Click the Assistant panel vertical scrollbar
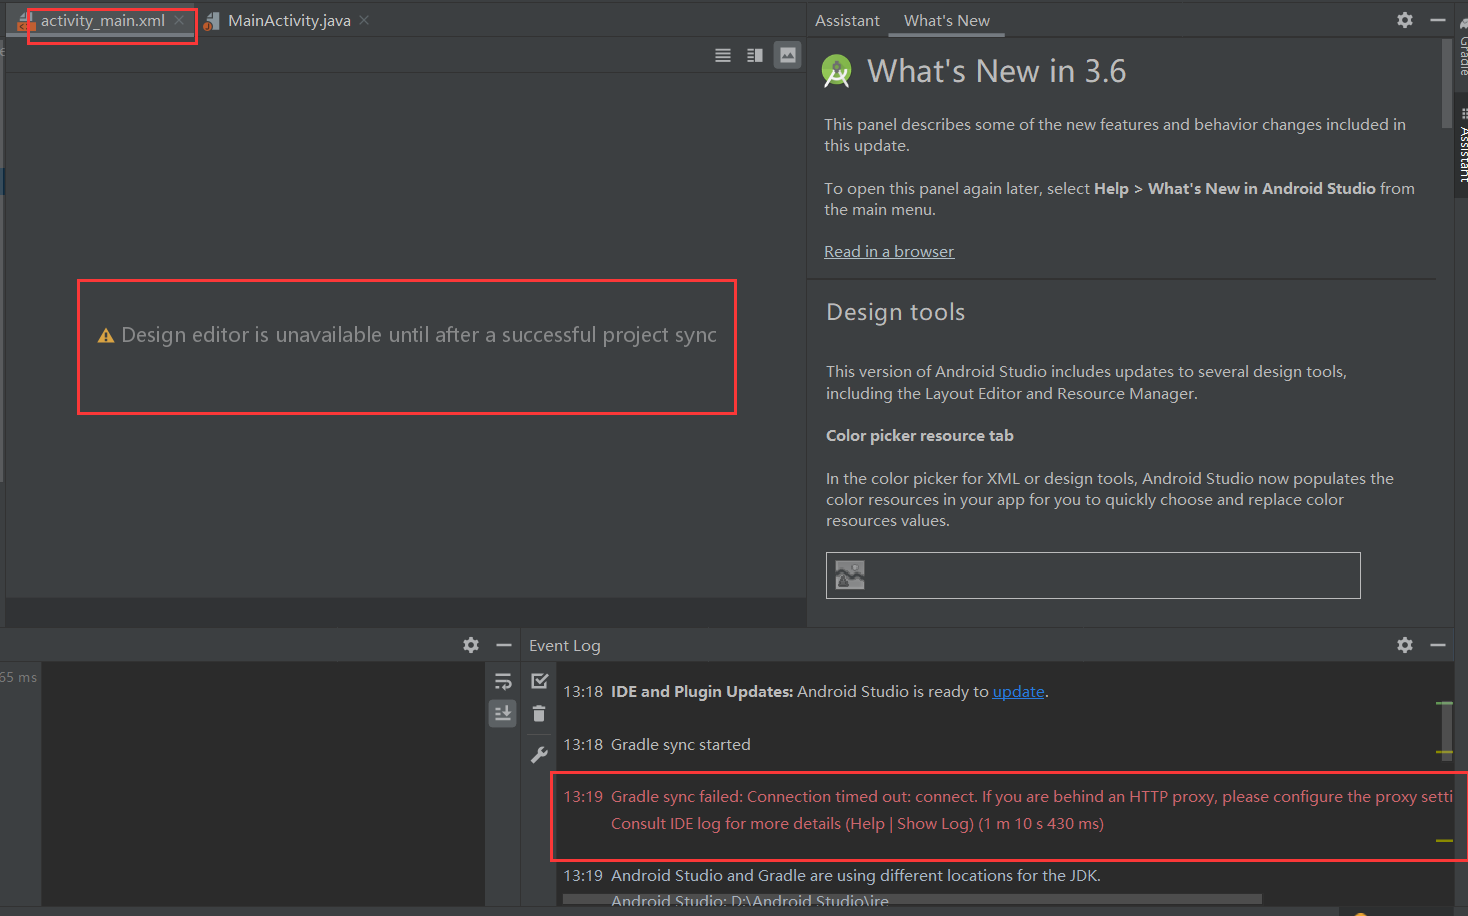1468x916 pixels. (x=1447, y=84)
